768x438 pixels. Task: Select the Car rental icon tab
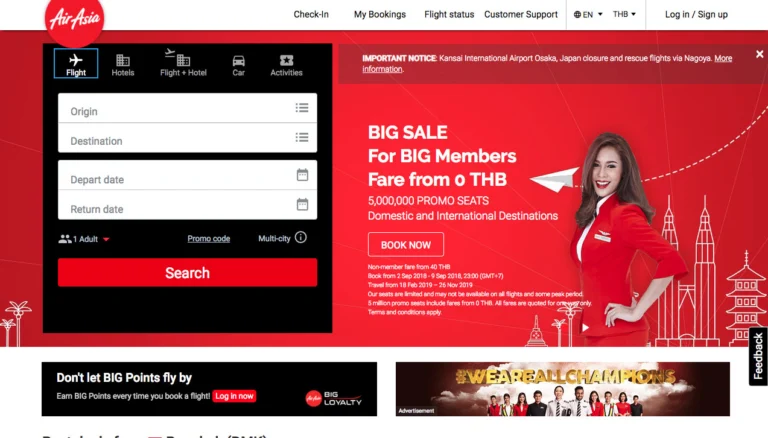coord(239,65)
